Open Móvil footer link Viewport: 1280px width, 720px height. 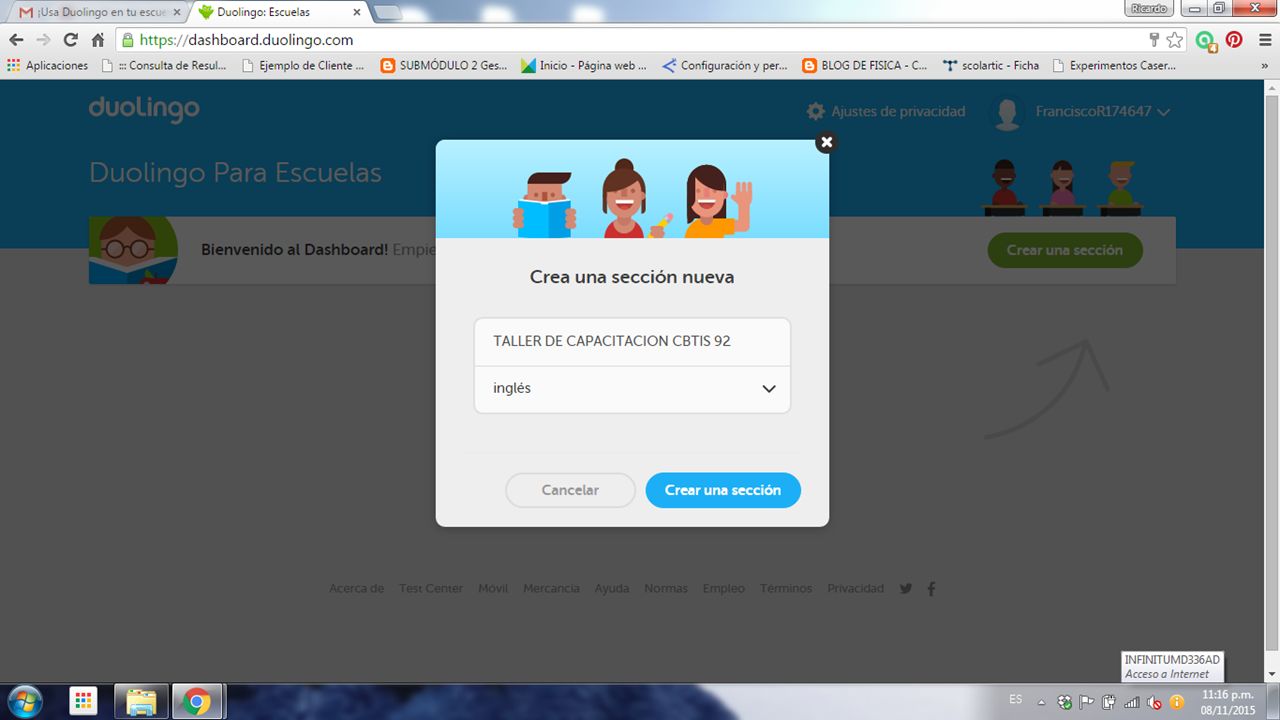click(493, 588)
